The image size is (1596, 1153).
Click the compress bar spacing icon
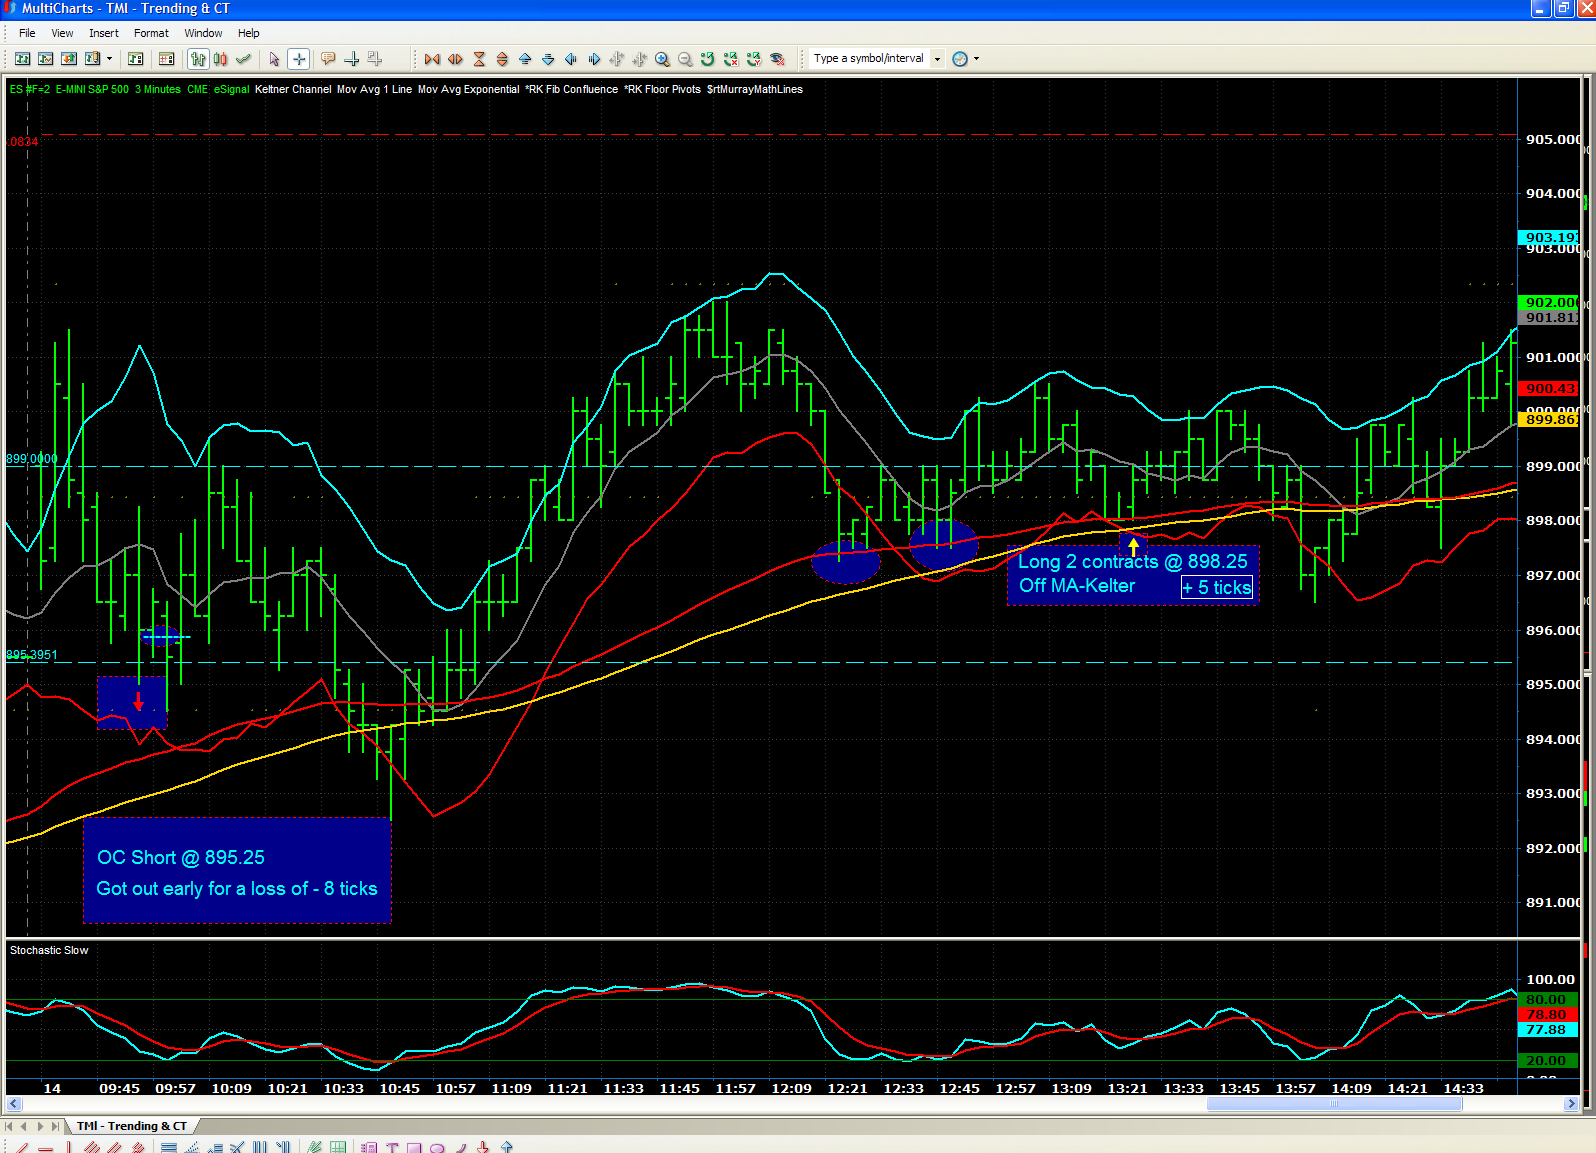tap(432, 59)
